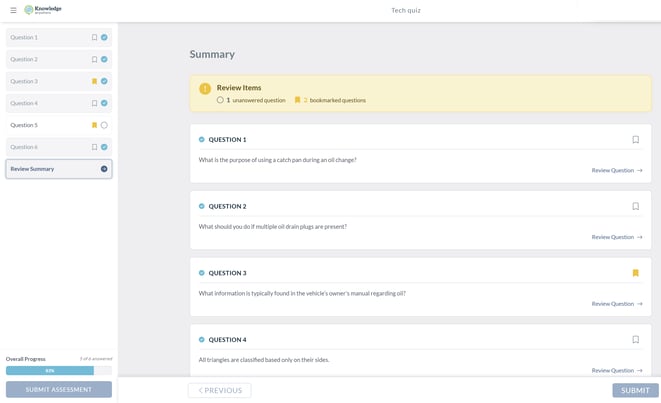Click the Submit button at bottom right
The width and height of the screenshot is (661, 403).
point(635,391)
